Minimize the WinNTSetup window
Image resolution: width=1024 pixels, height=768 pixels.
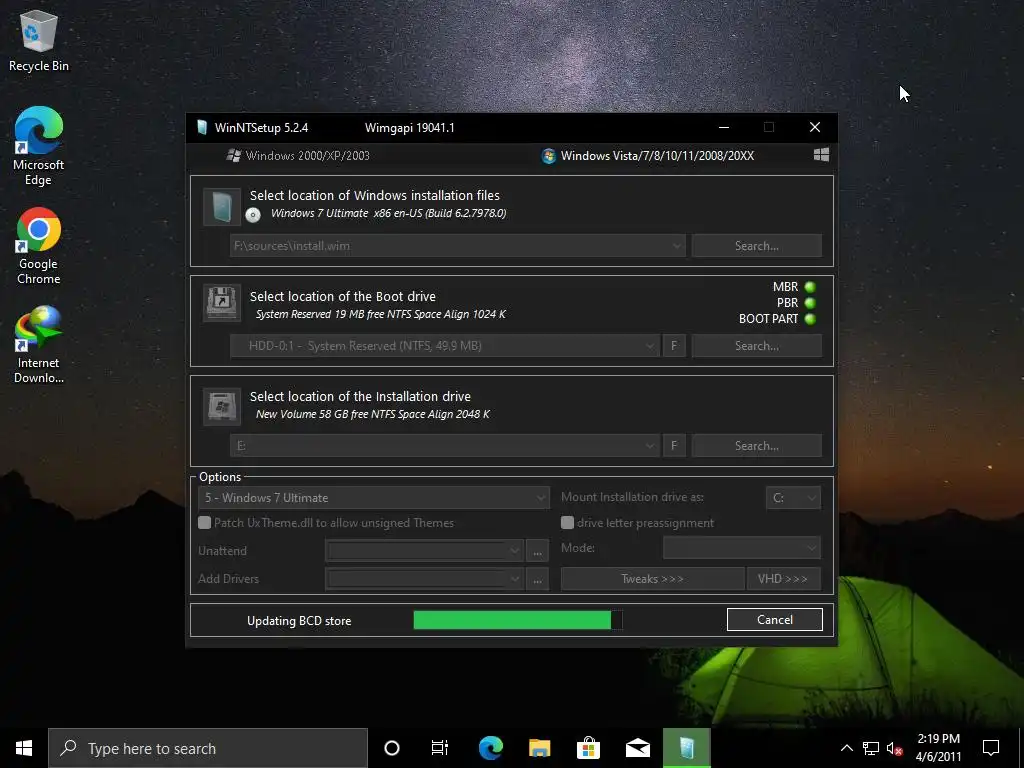point(724,127)
